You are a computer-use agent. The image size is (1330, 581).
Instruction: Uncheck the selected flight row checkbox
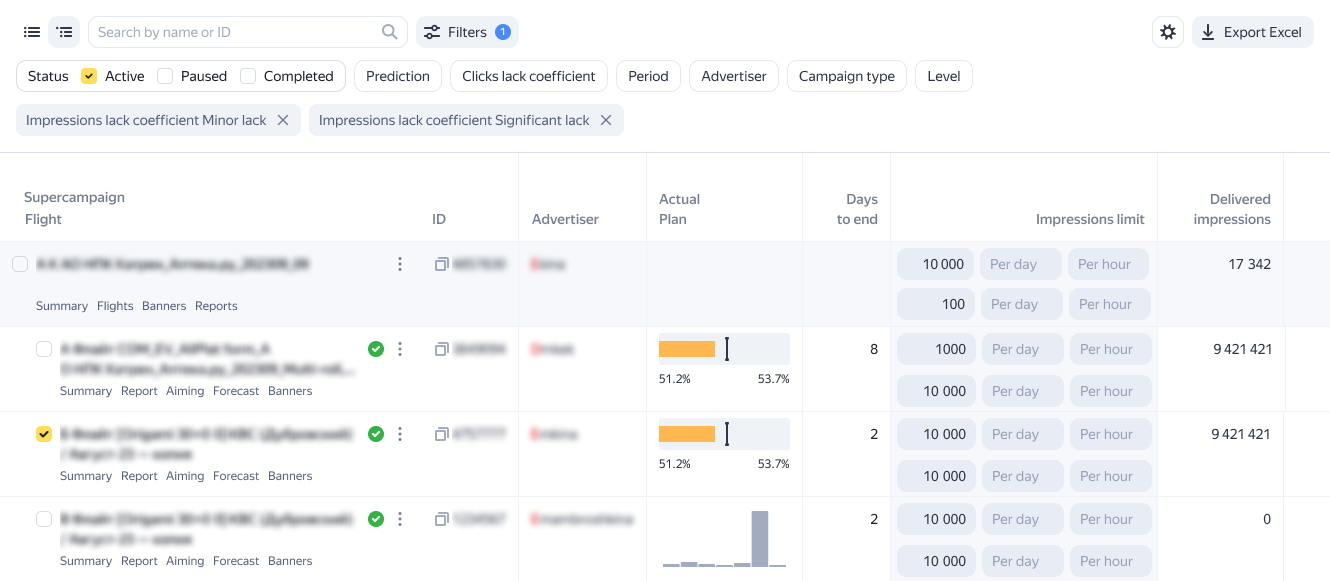point(44,434)
